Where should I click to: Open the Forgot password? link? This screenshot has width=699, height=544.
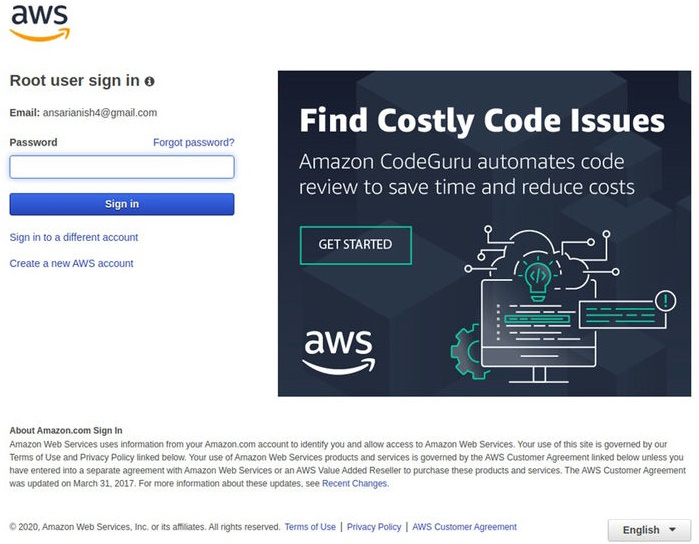(x=193, y=142)
